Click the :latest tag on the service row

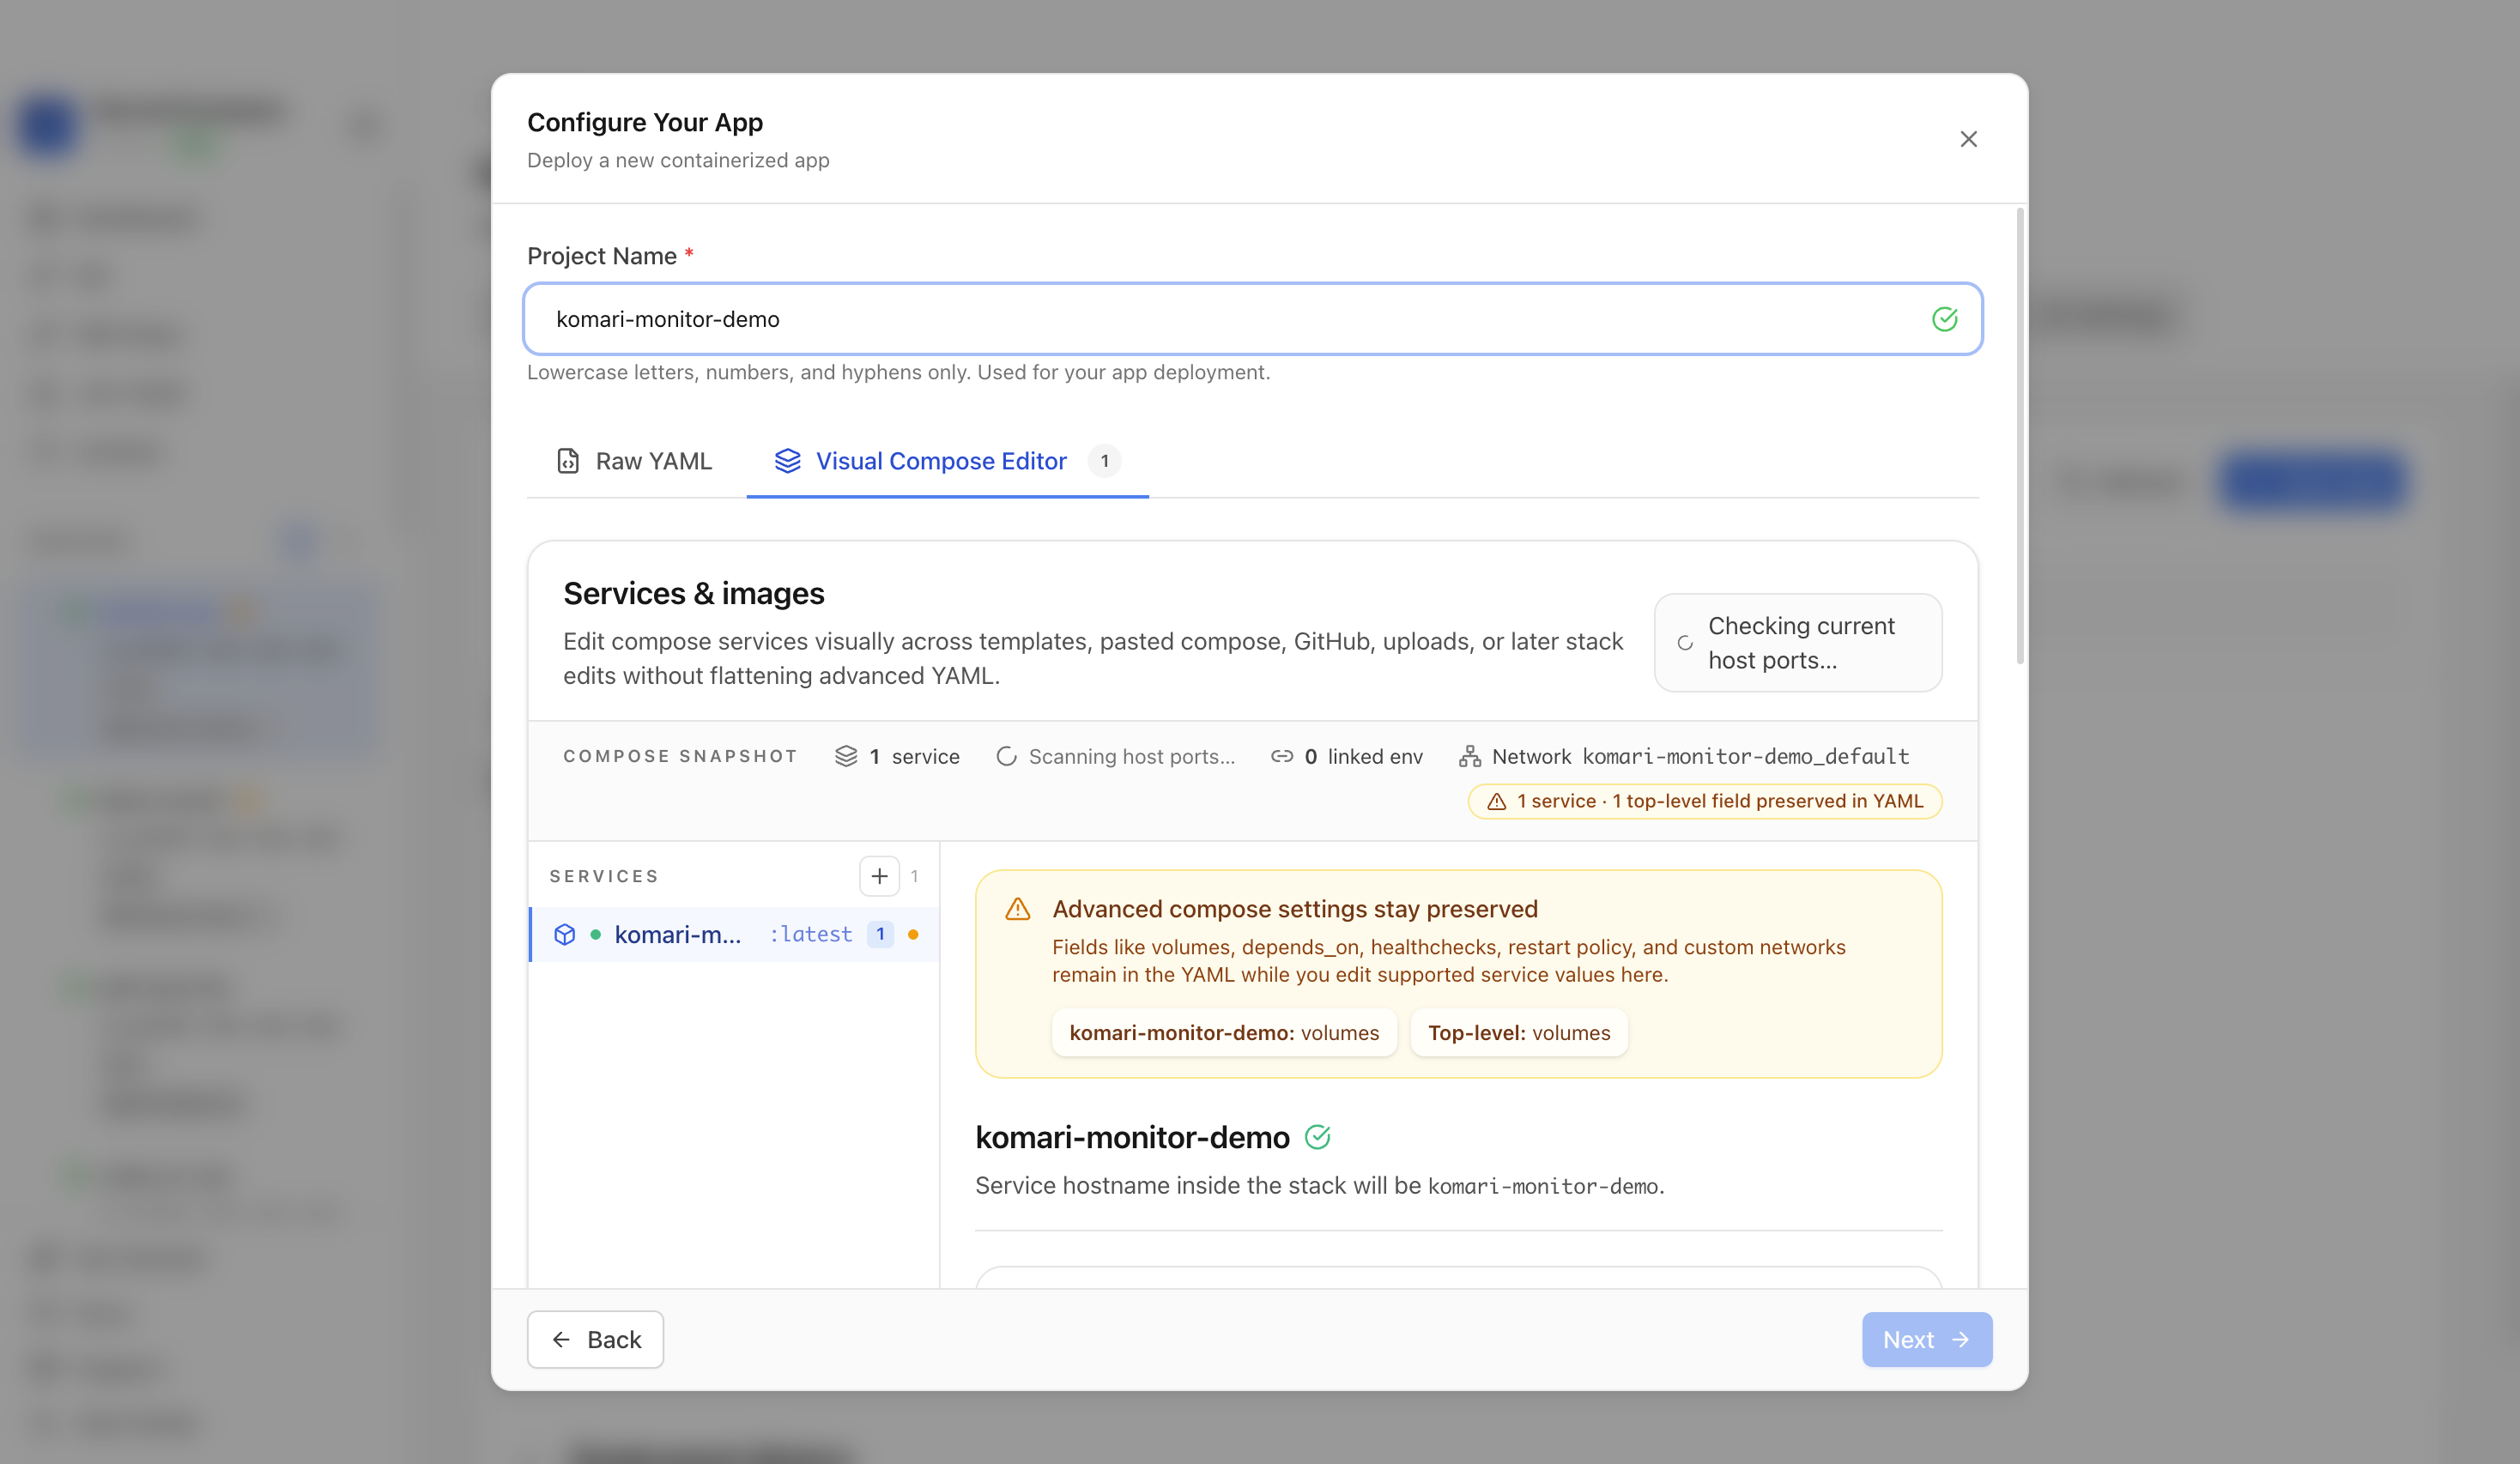point(811,934)
